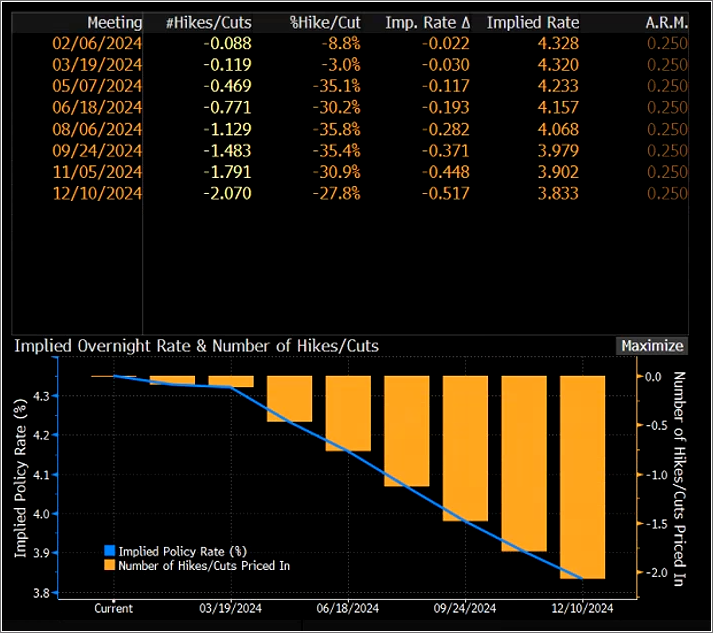This screenshot has width=715, height=634.
Task: Click the Implied Policy Rate (%) legend label
Action: 182,551
